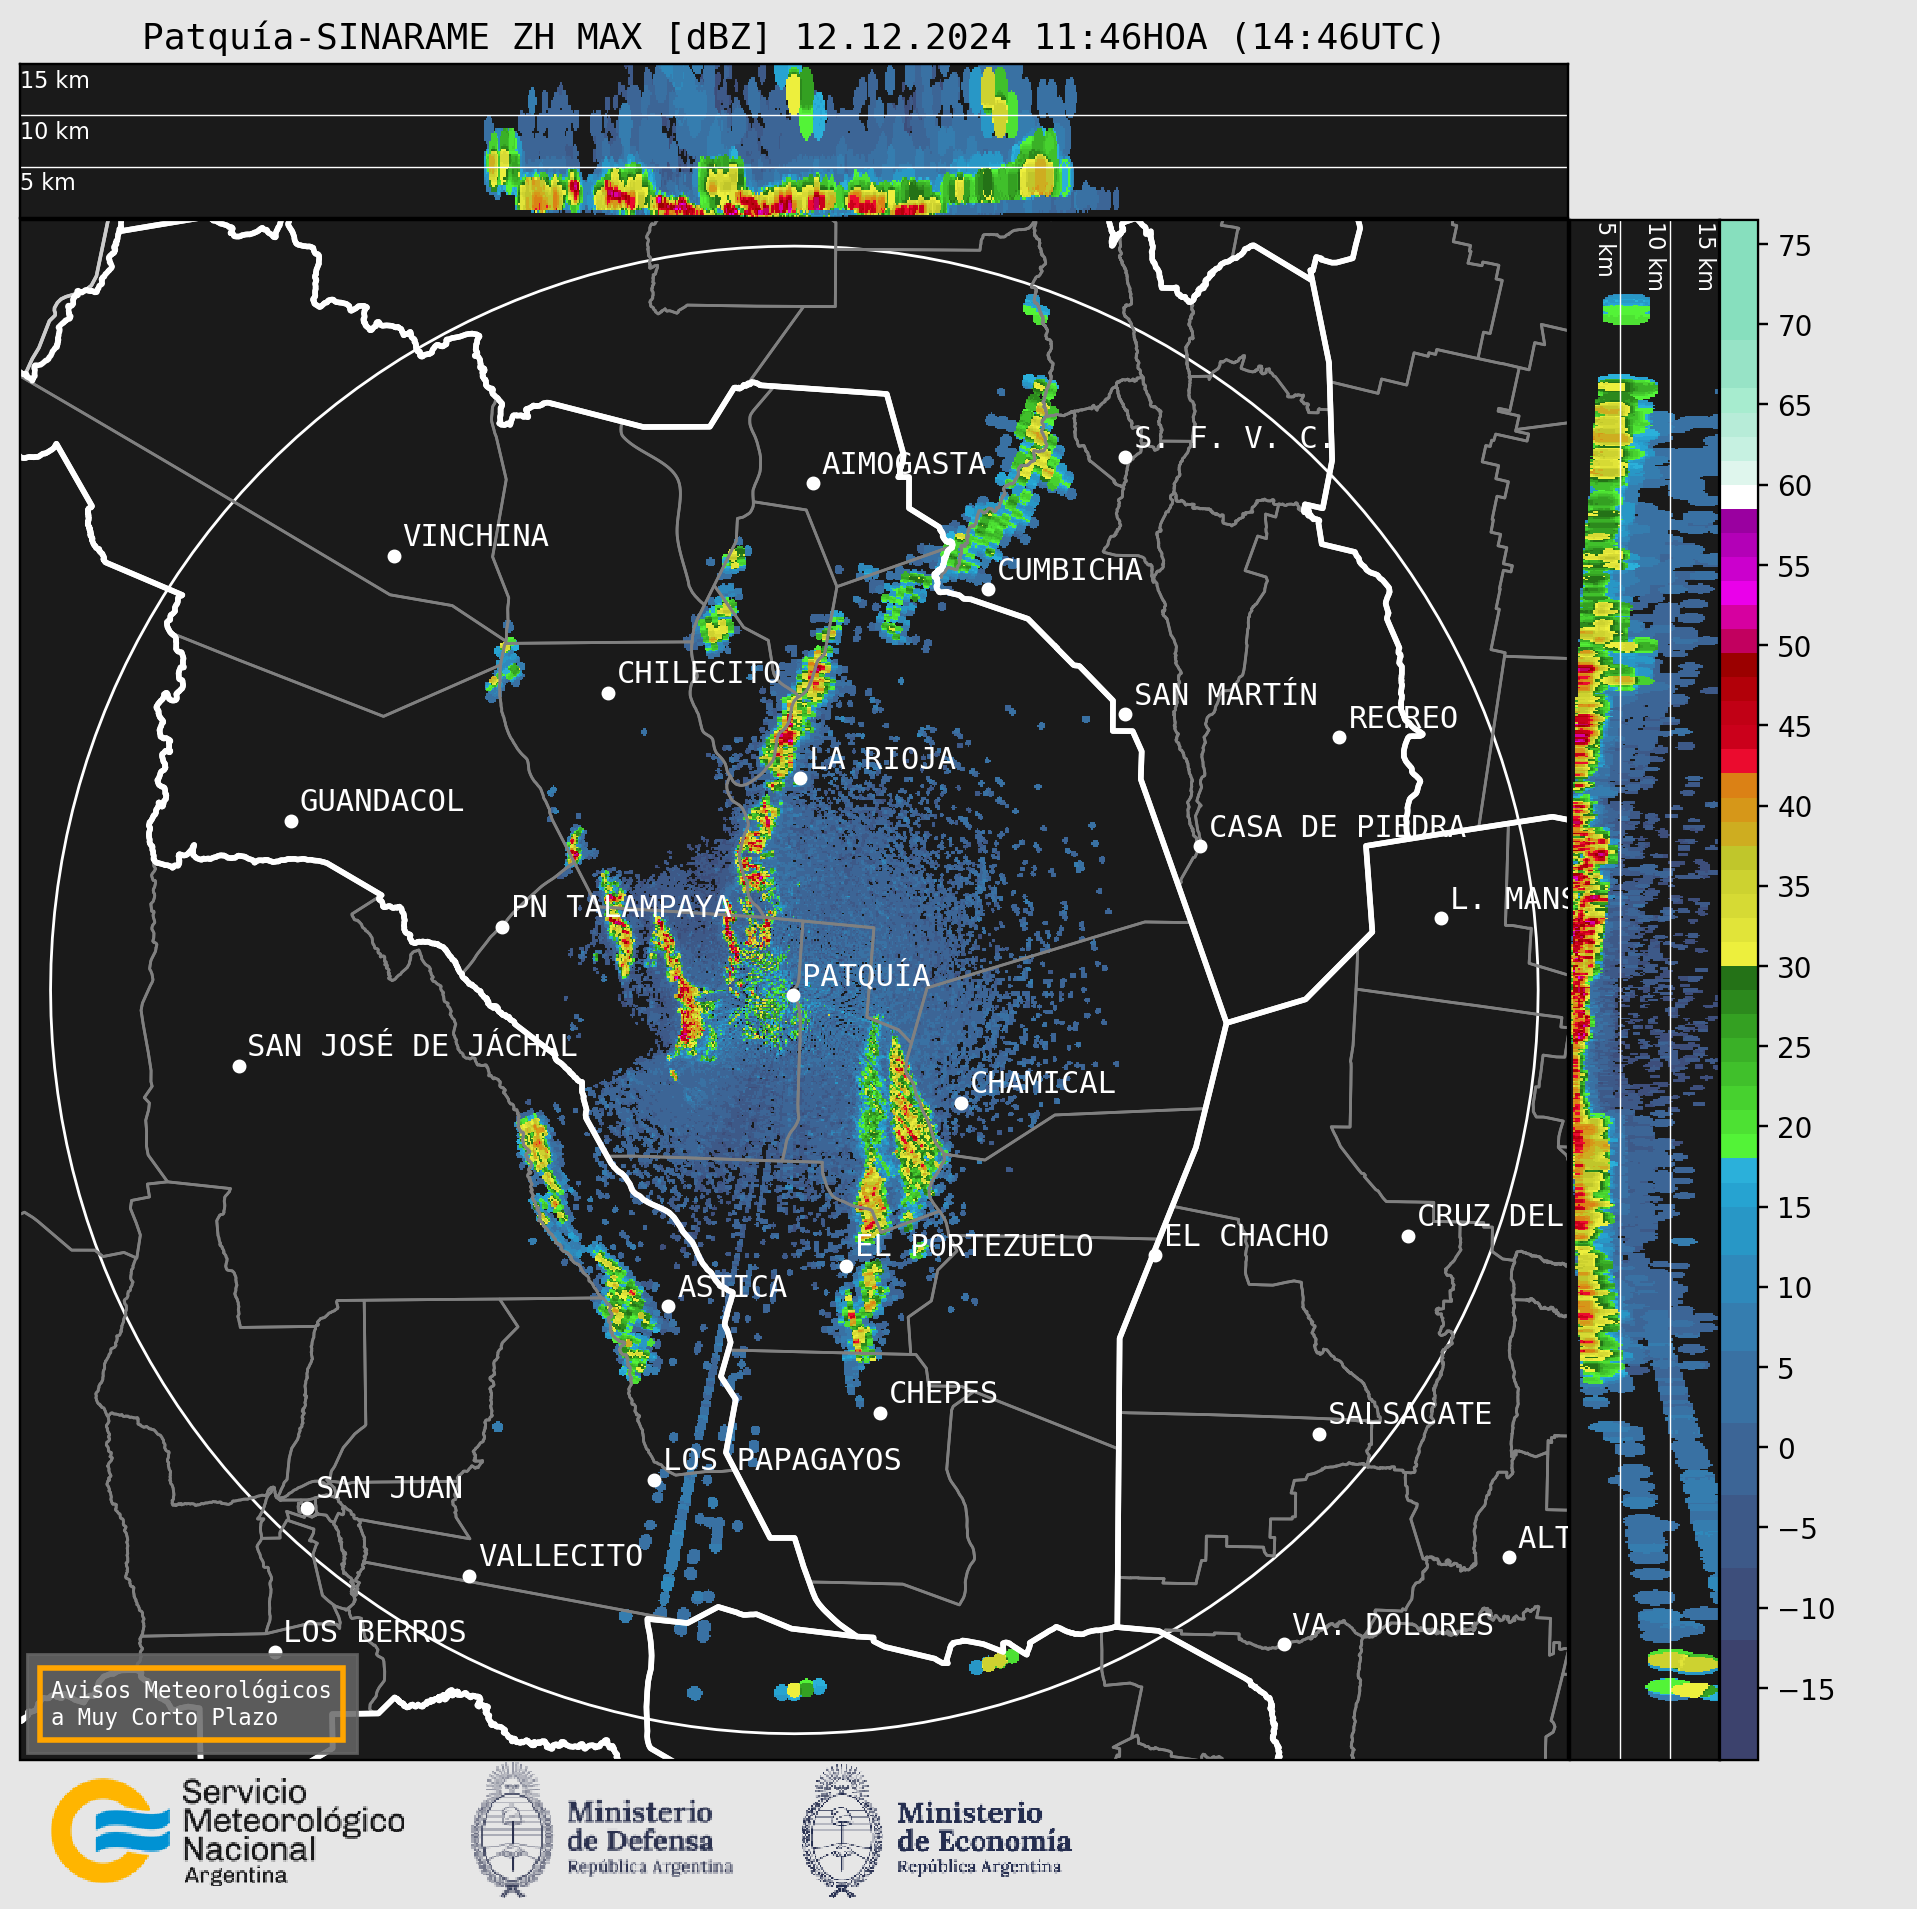Click the VINCHINA city label

[476, 535]
